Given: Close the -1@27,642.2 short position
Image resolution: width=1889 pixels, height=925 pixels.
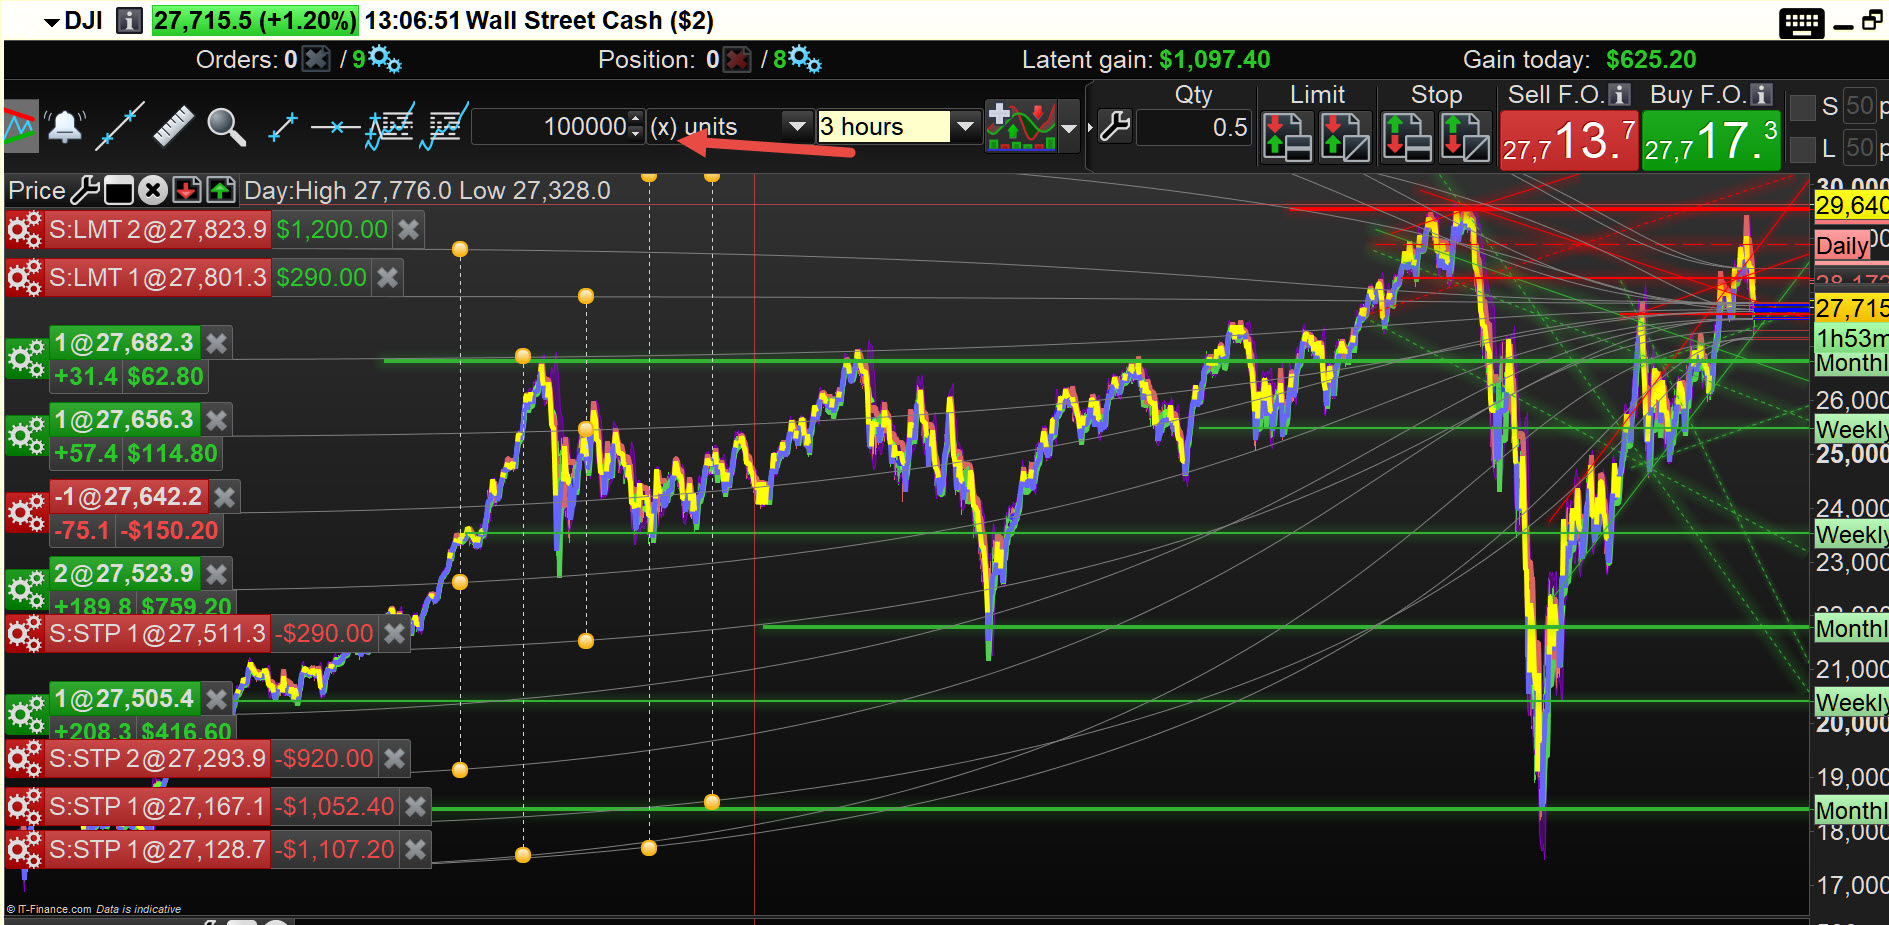Looking at the screenshot, I should coord(225,496).
